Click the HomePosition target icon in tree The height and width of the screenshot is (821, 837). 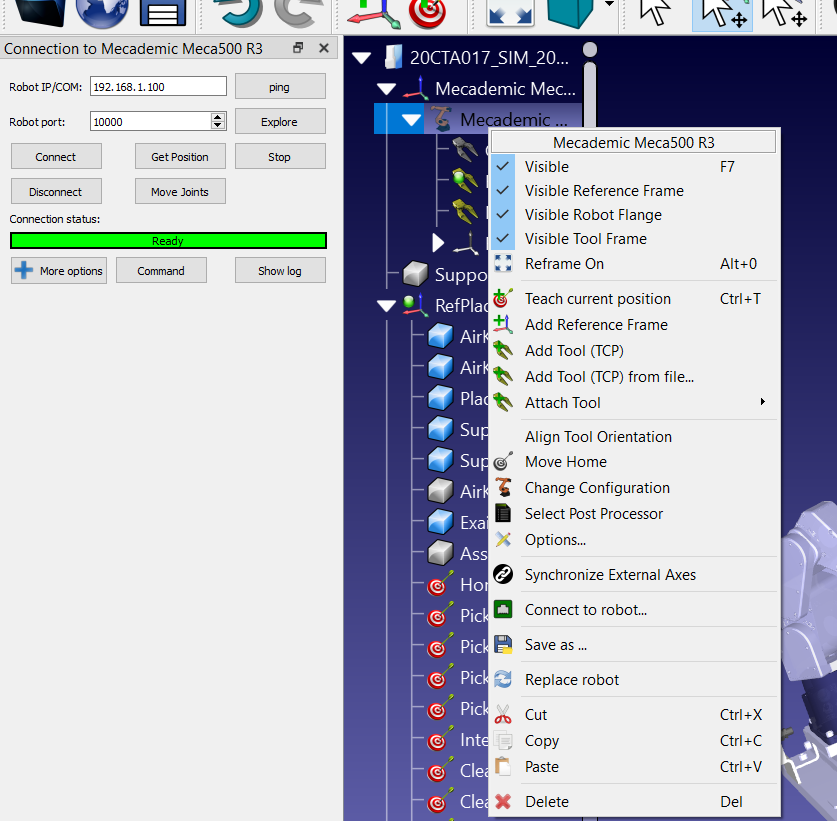[439, 585]
